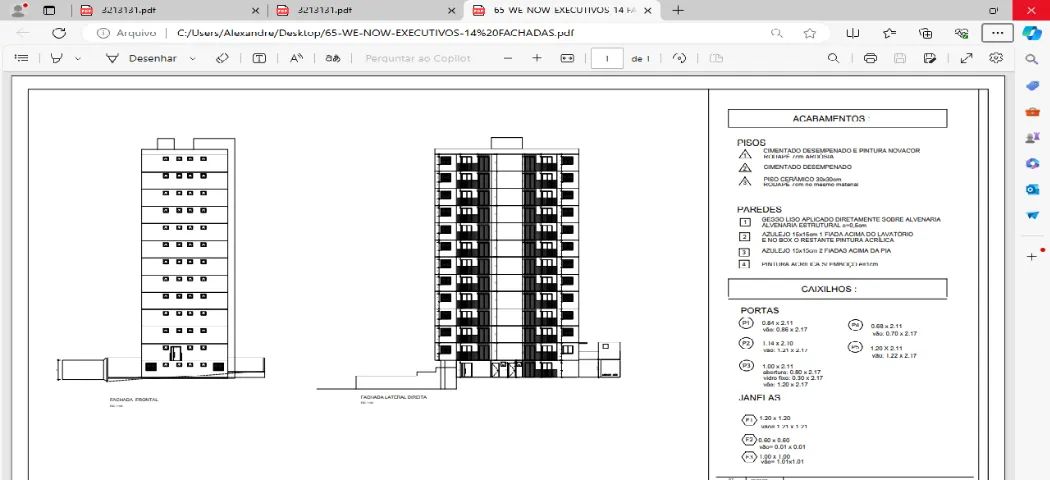Open the Microsoft 365 sidebar app
The width and height of the screenshot is (1050, 480).
coord(1032,163)
